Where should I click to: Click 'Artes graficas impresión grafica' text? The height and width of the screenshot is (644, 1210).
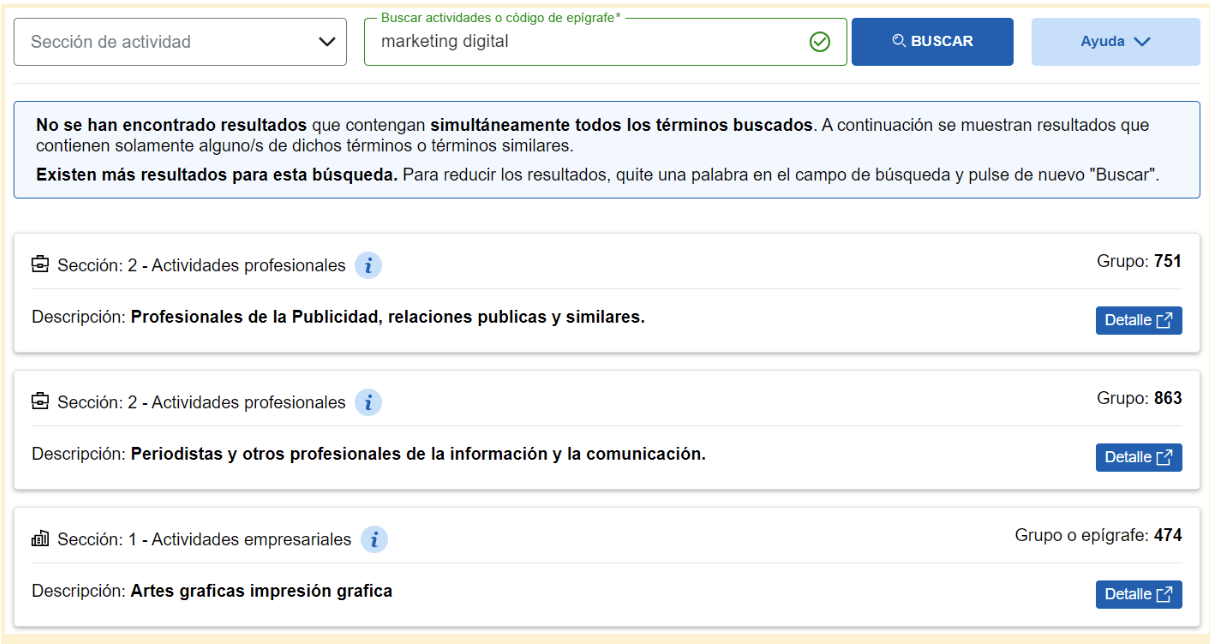click(261, 591)
